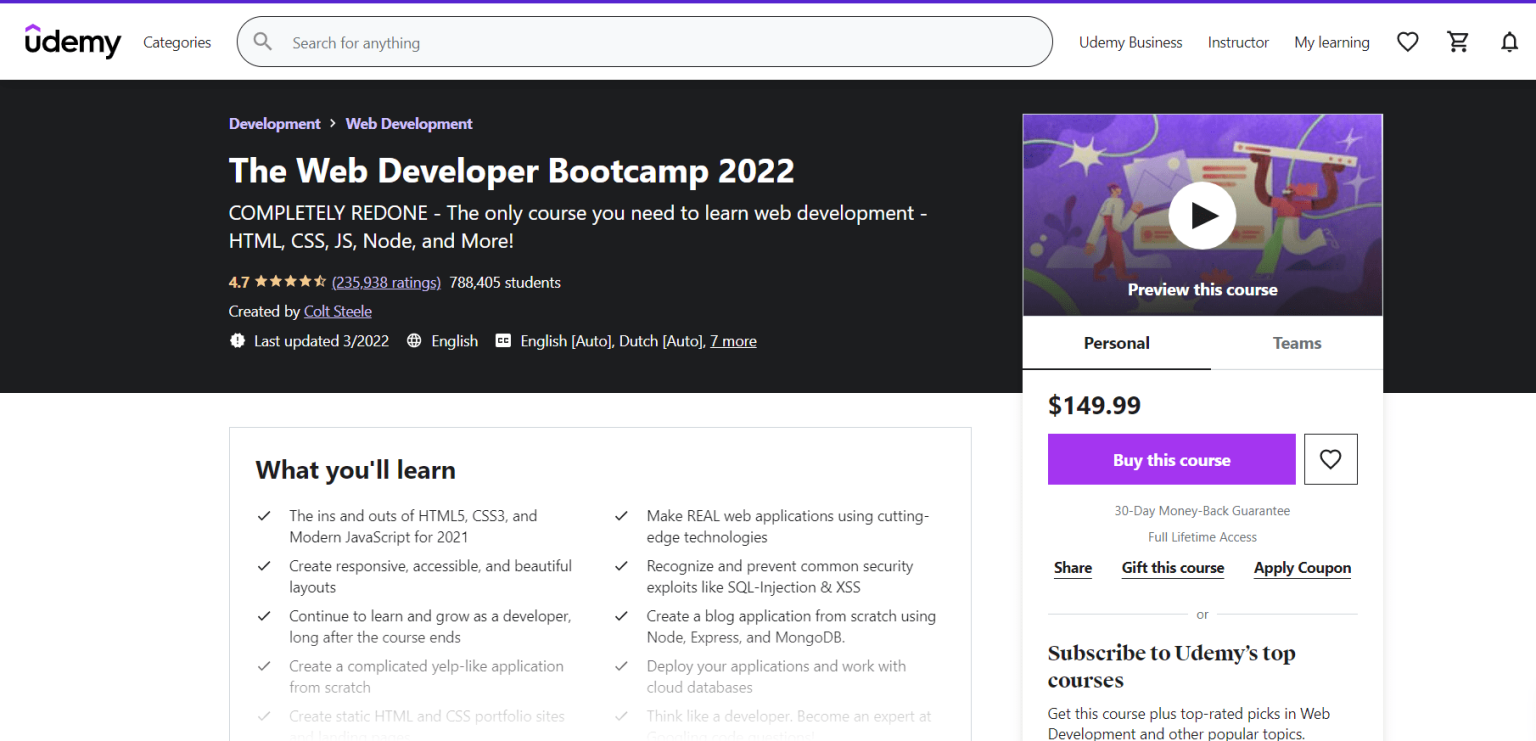Play the course preview video
This screenshot has height=741, width=1536.
(x=1202, y=215)
